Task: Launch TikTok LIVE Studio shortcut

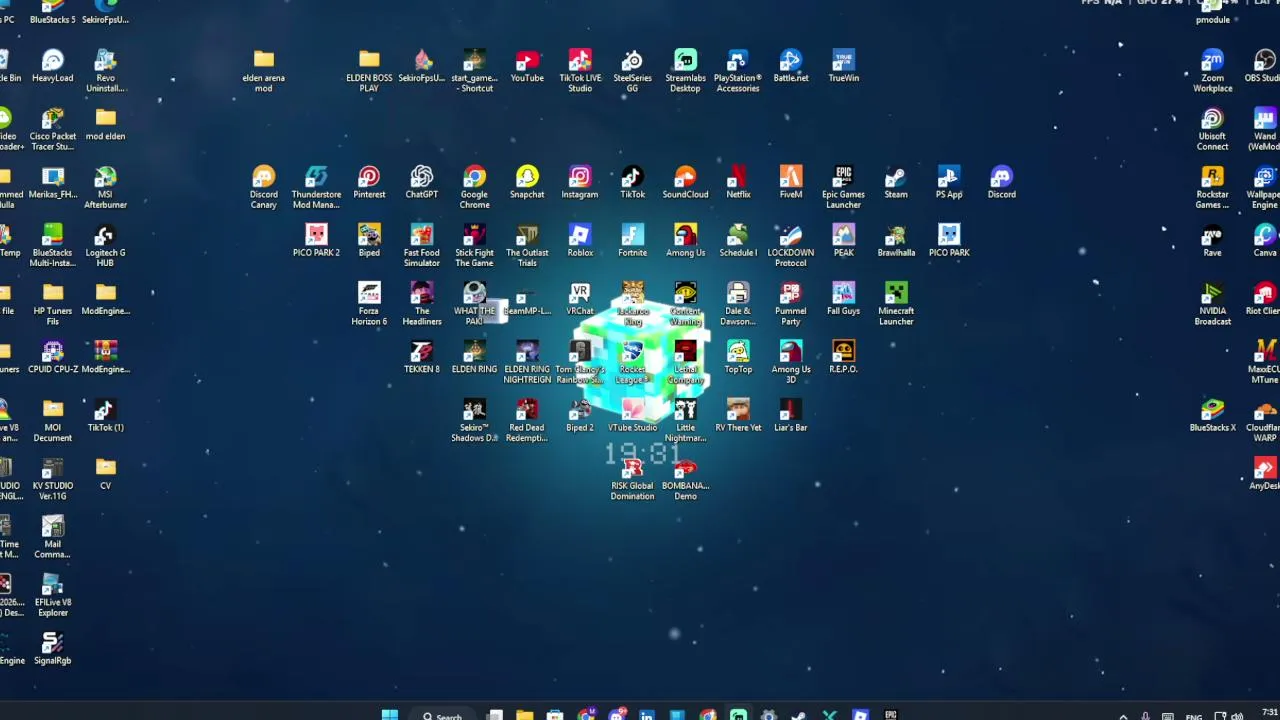Action: pyautogui.click(x=580, y=70)
